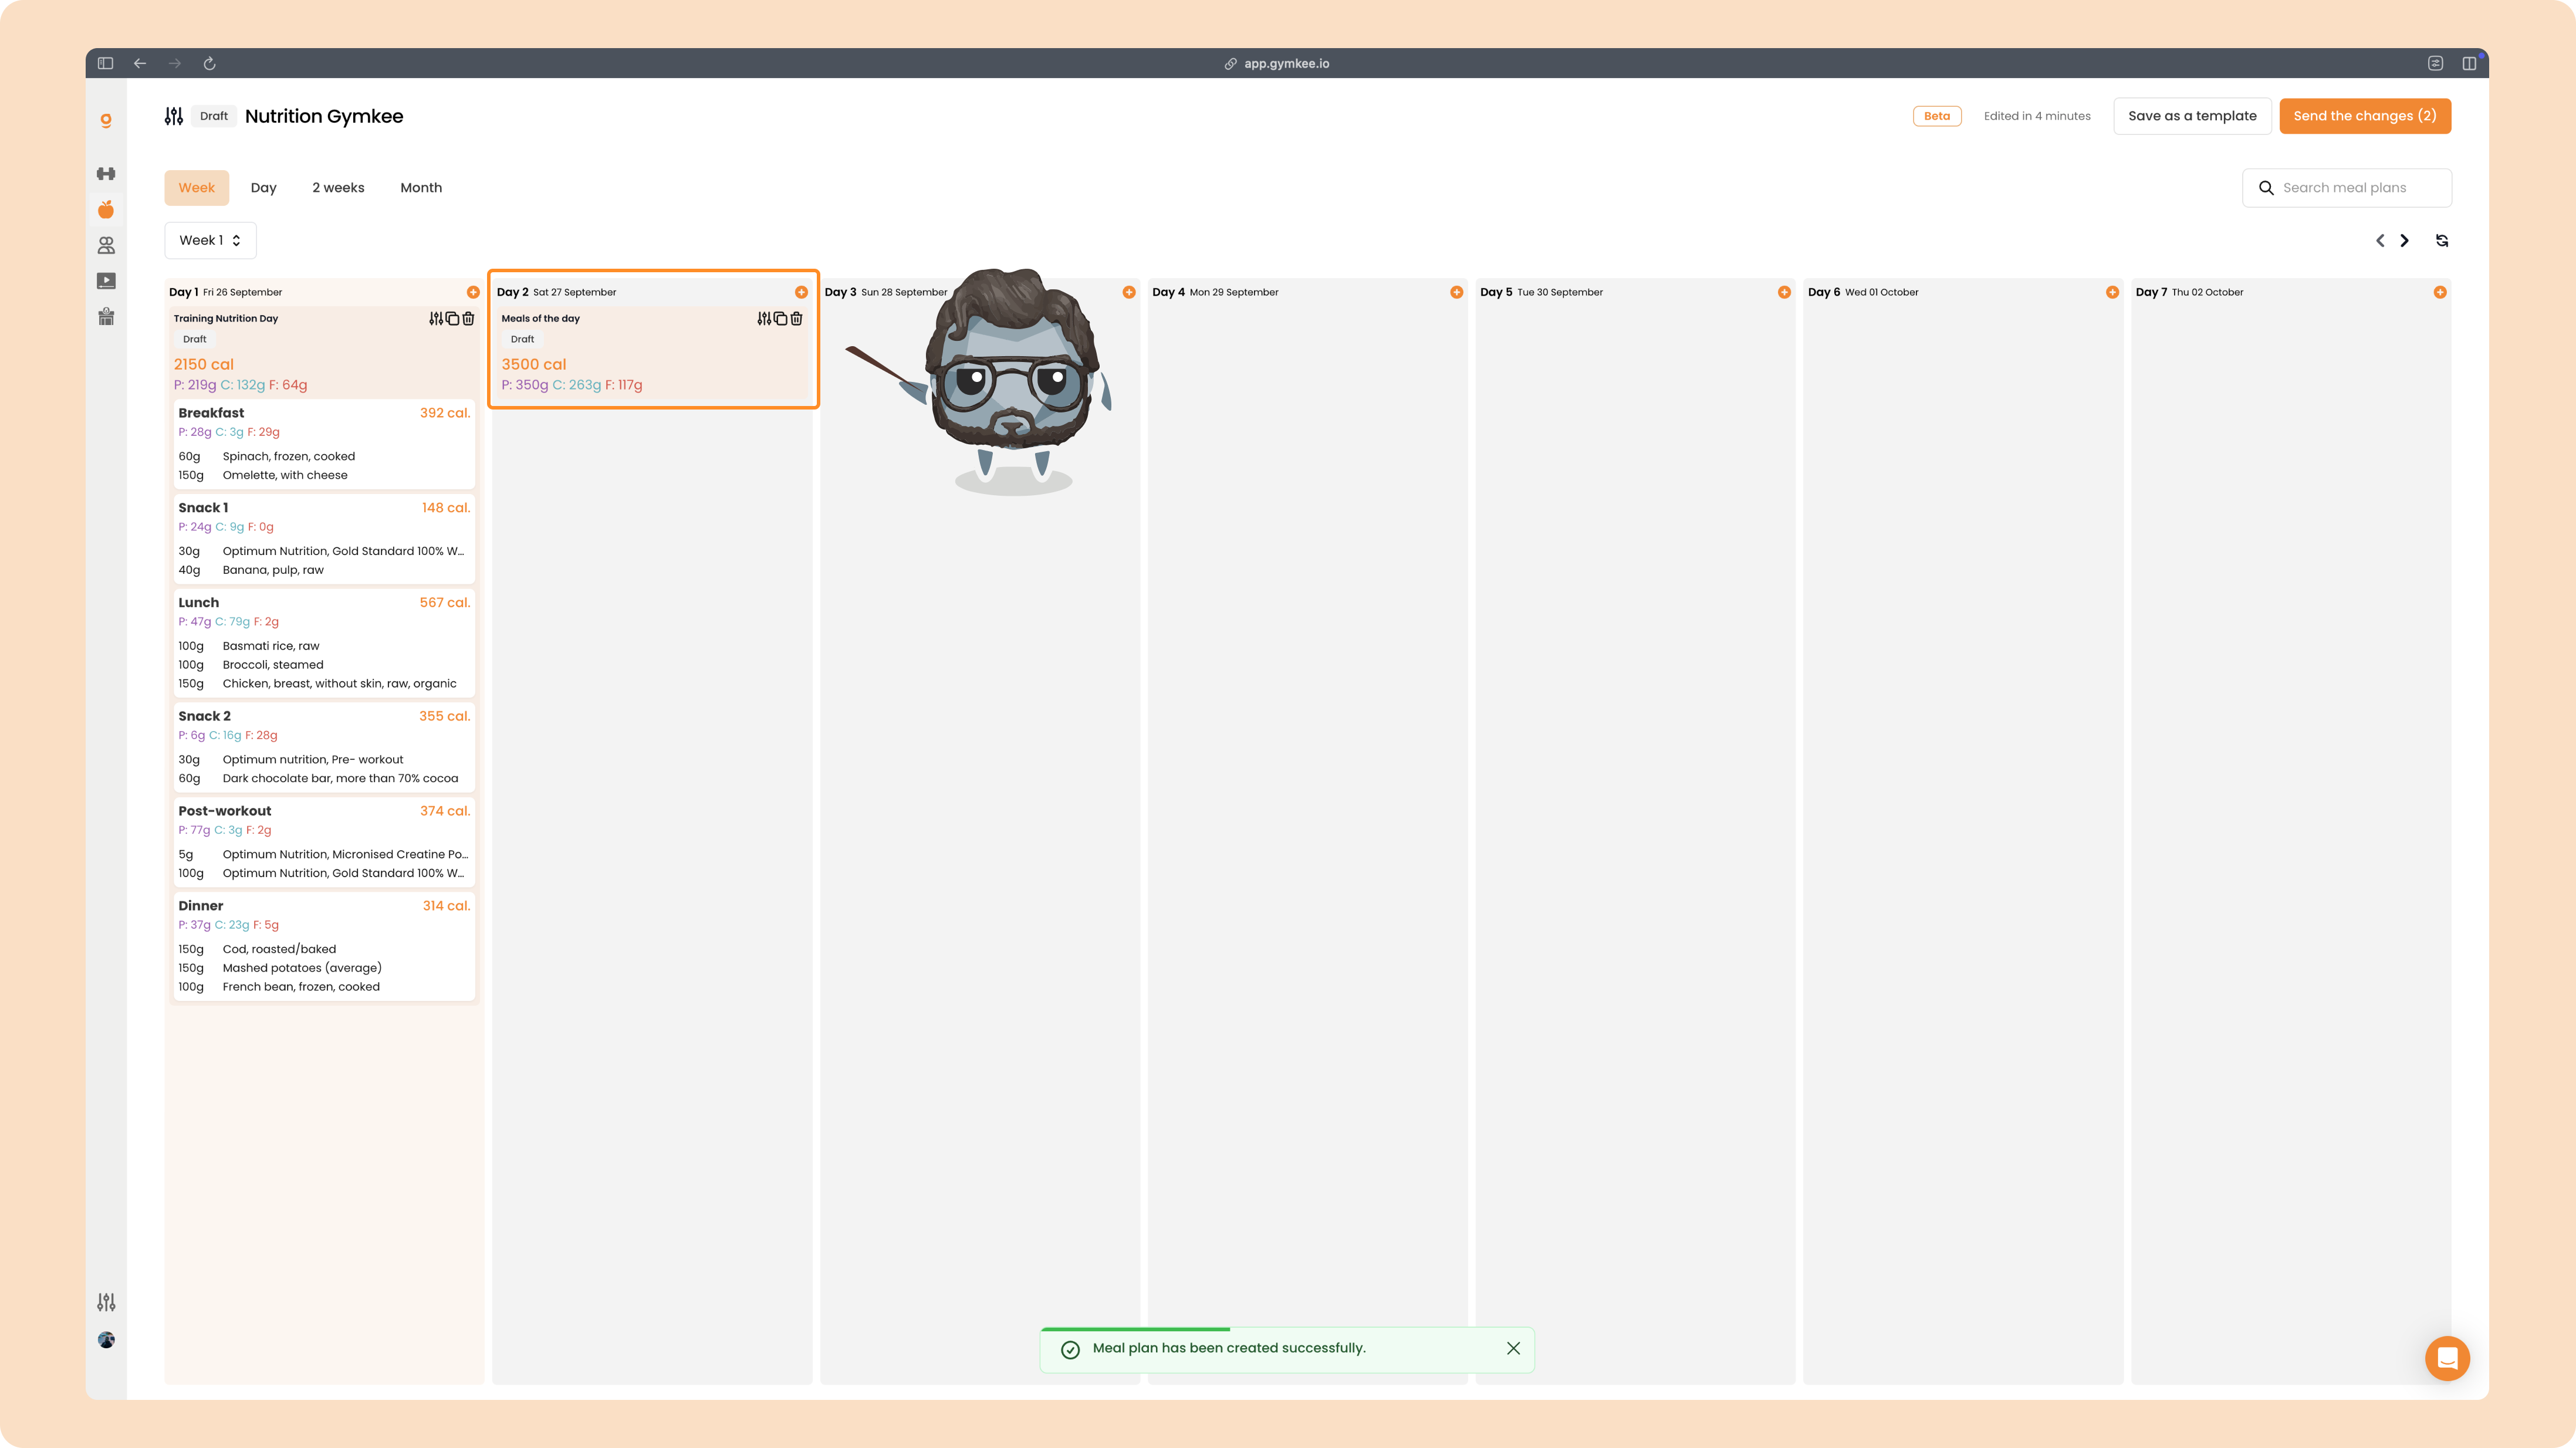Open the gift rewards sidebar icon
Viewport: 2576px width, 1448px height.
[106, 317]
